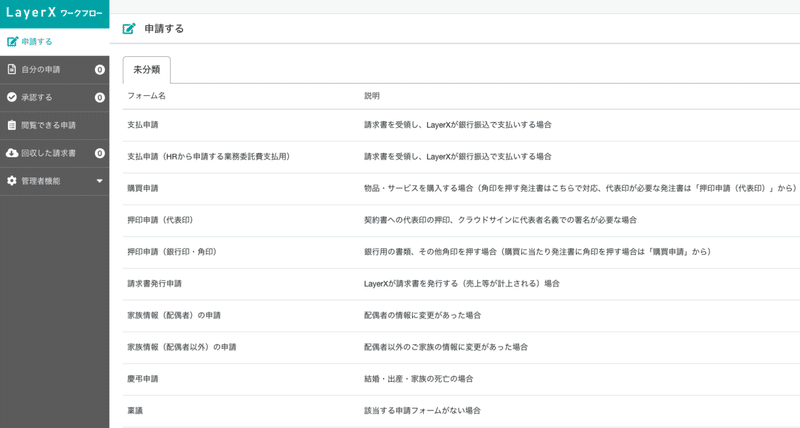Open 申請する in the sidebar
800x428 pixels.
[x=55, y=42]
